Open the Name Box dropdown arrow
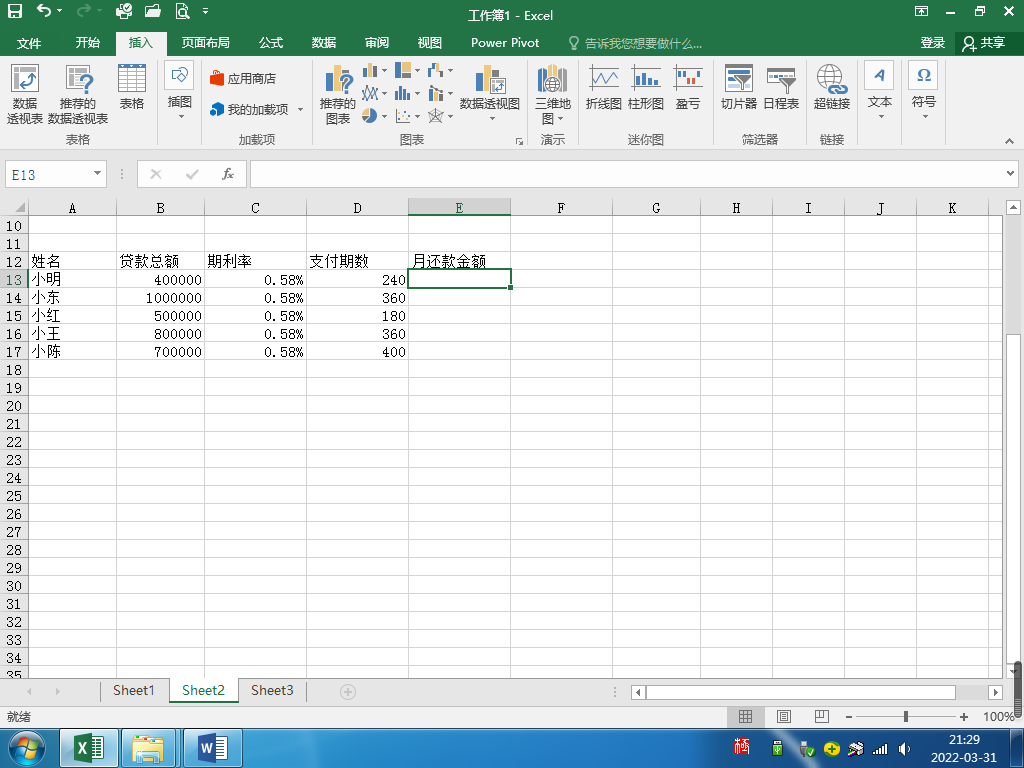This screenshot has height=768, width=1024. [x=97, y=174]
